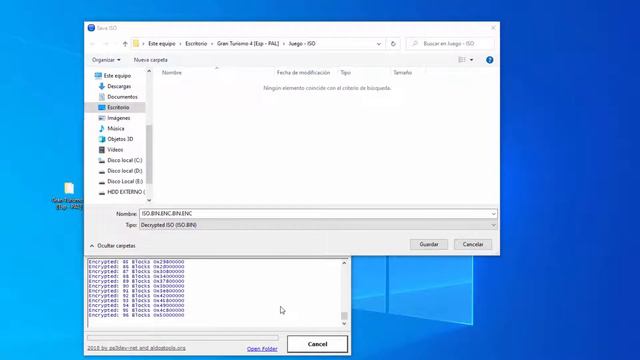Select Música in the navigation pane

116,129
